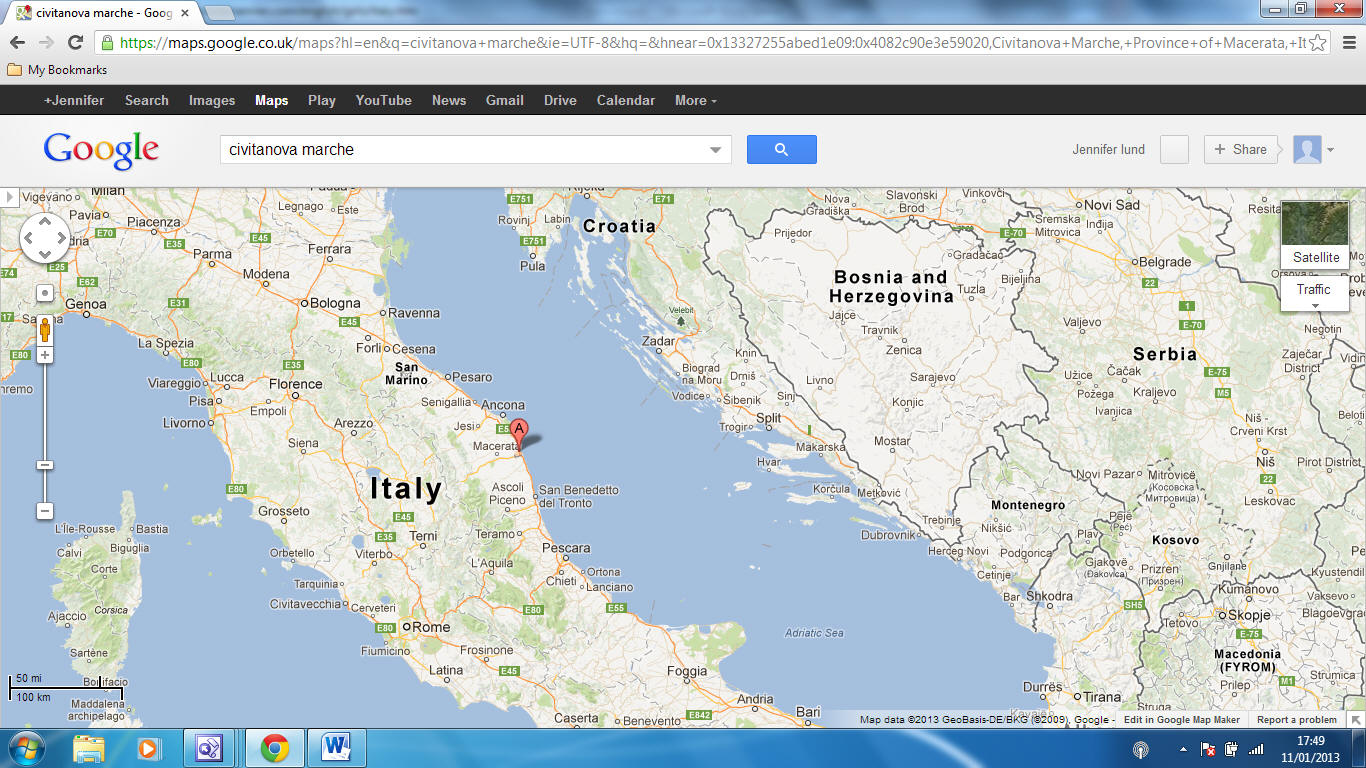Click Report a problem link

1297,720
